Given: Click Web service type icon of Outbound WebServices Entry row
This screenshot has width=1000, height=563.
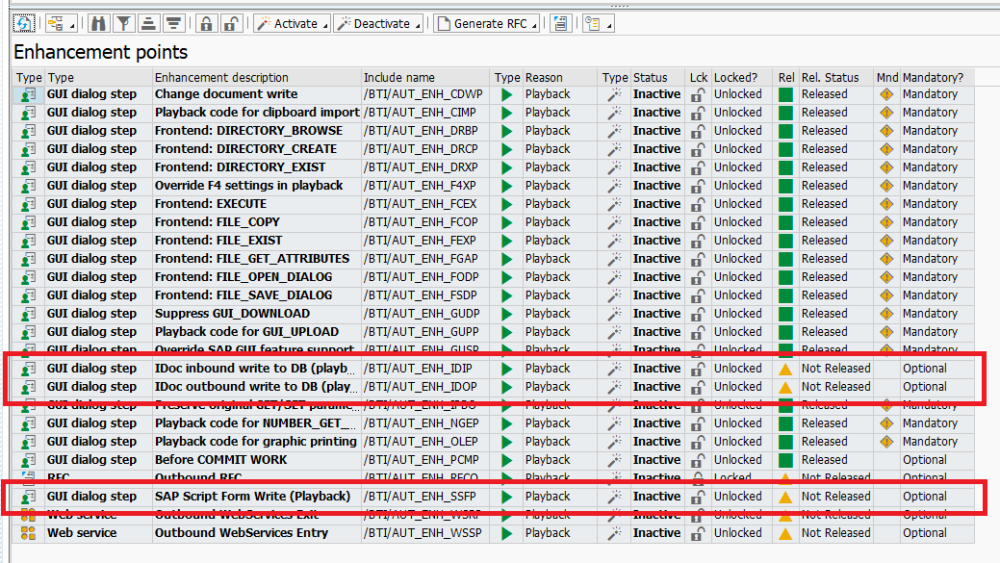Looking at the screenshot, I should (28, 533).
